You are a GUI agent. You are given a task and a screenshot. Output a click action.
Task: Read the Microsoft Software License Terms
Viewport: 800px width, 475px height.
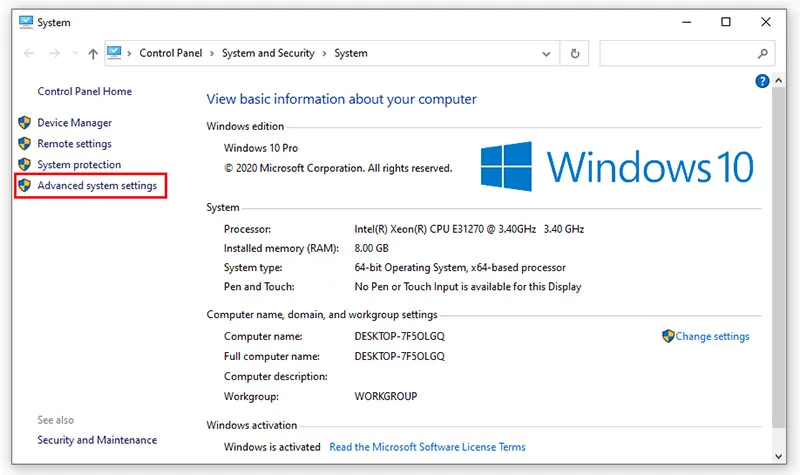[x=427, y=447]
